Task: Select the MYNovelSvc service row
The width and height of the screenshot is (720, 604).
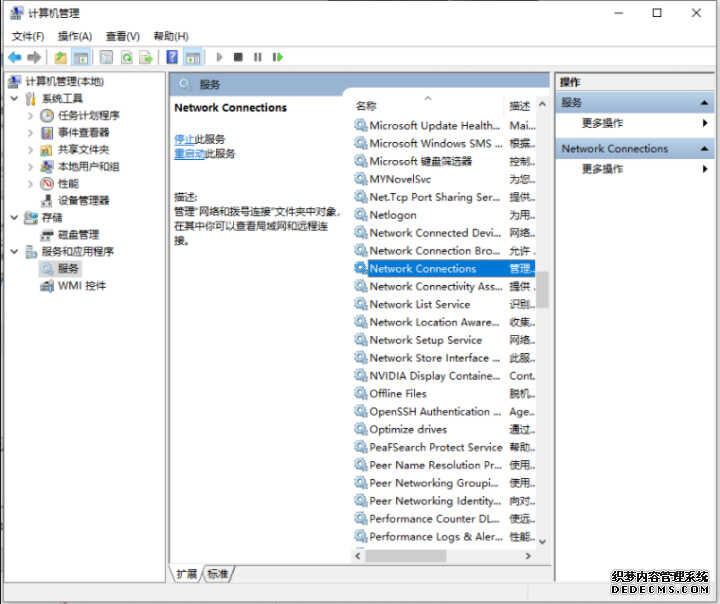Action: tap(444, 179)
